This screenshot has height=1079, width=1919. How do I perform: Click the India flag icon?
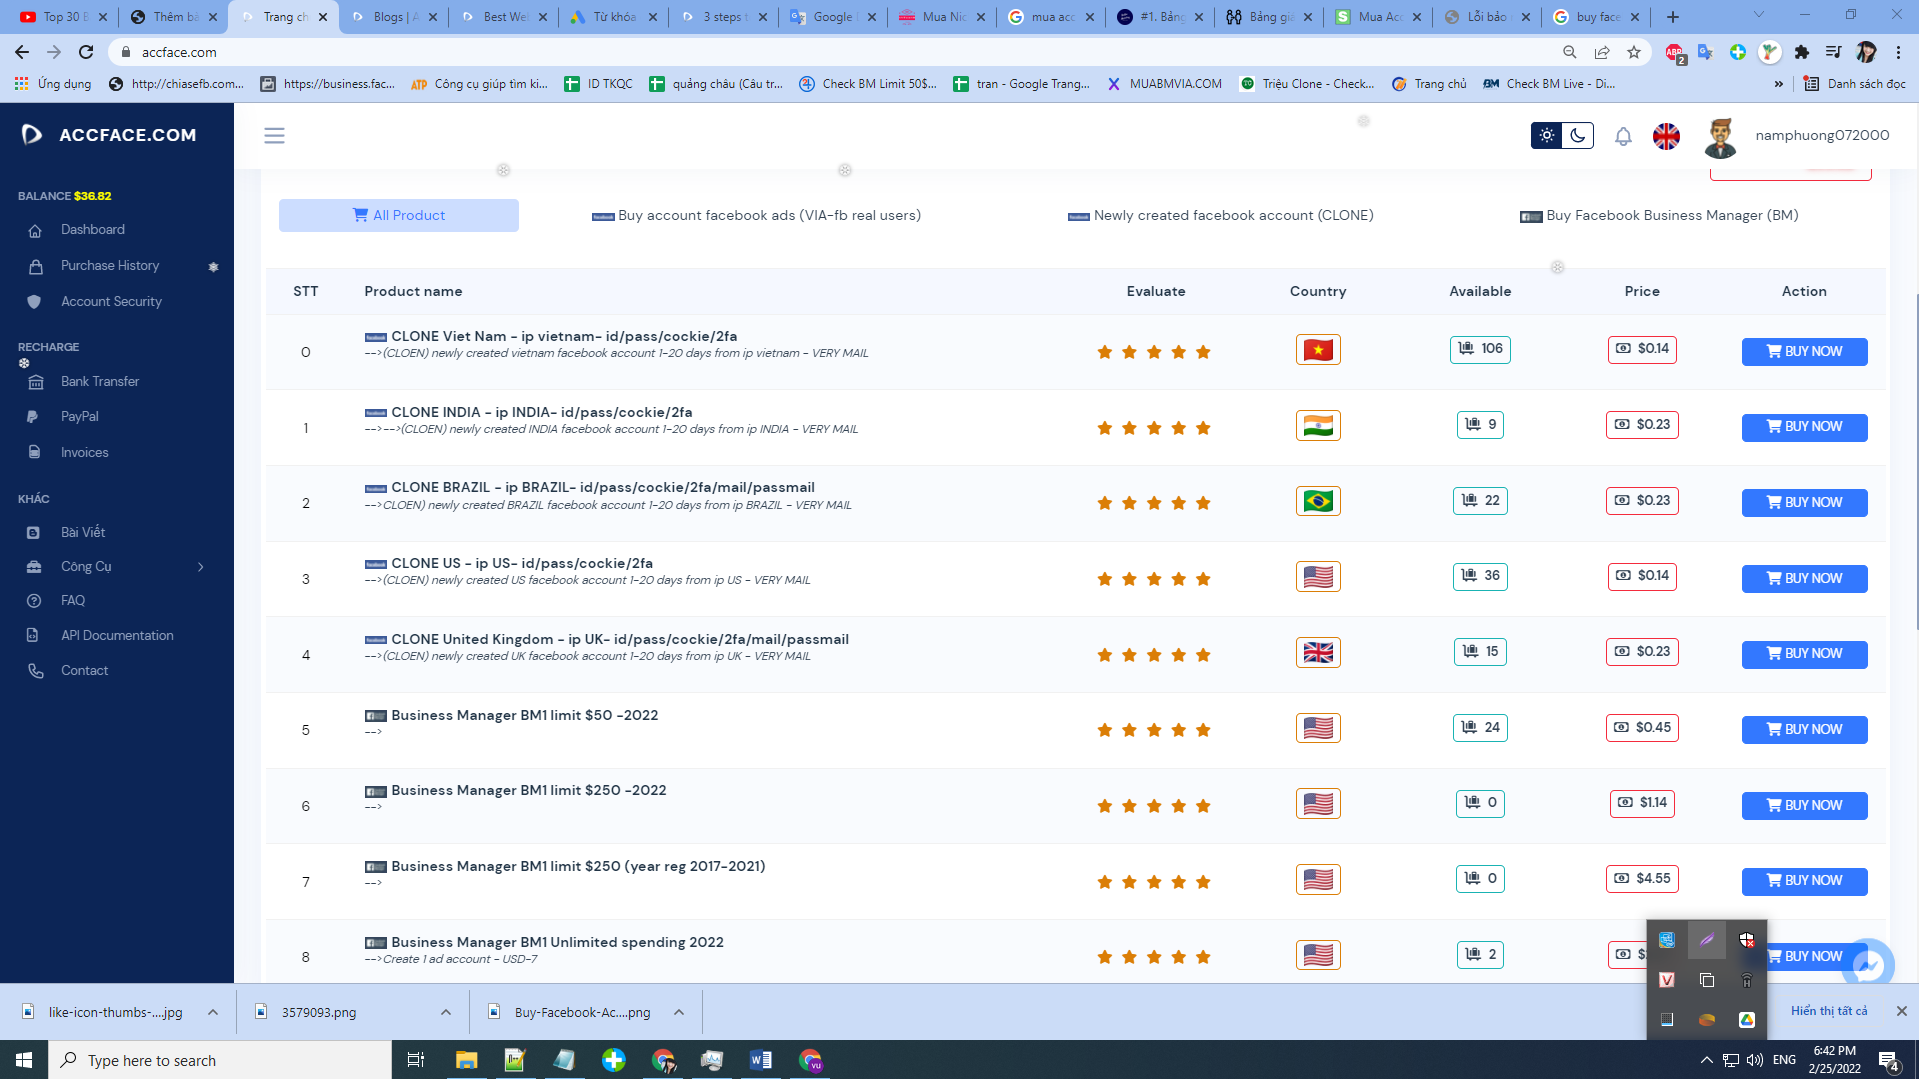coord(1318,426)
